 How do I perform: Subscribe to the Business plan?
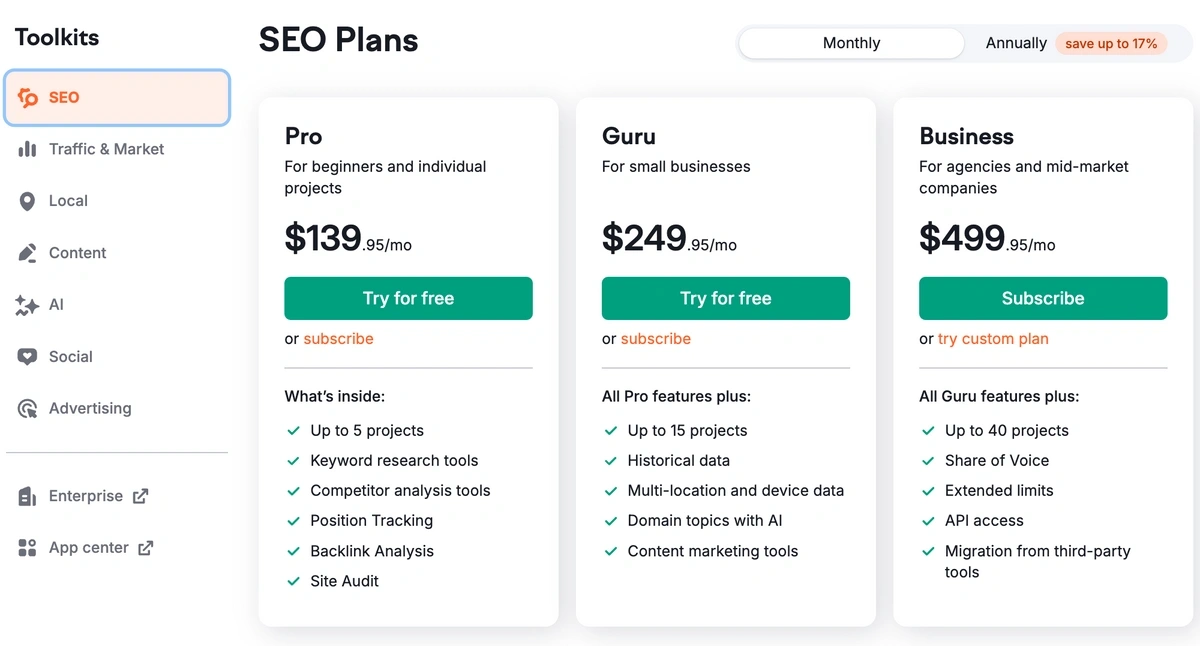pyautogui.click(x=1042, y=298)
